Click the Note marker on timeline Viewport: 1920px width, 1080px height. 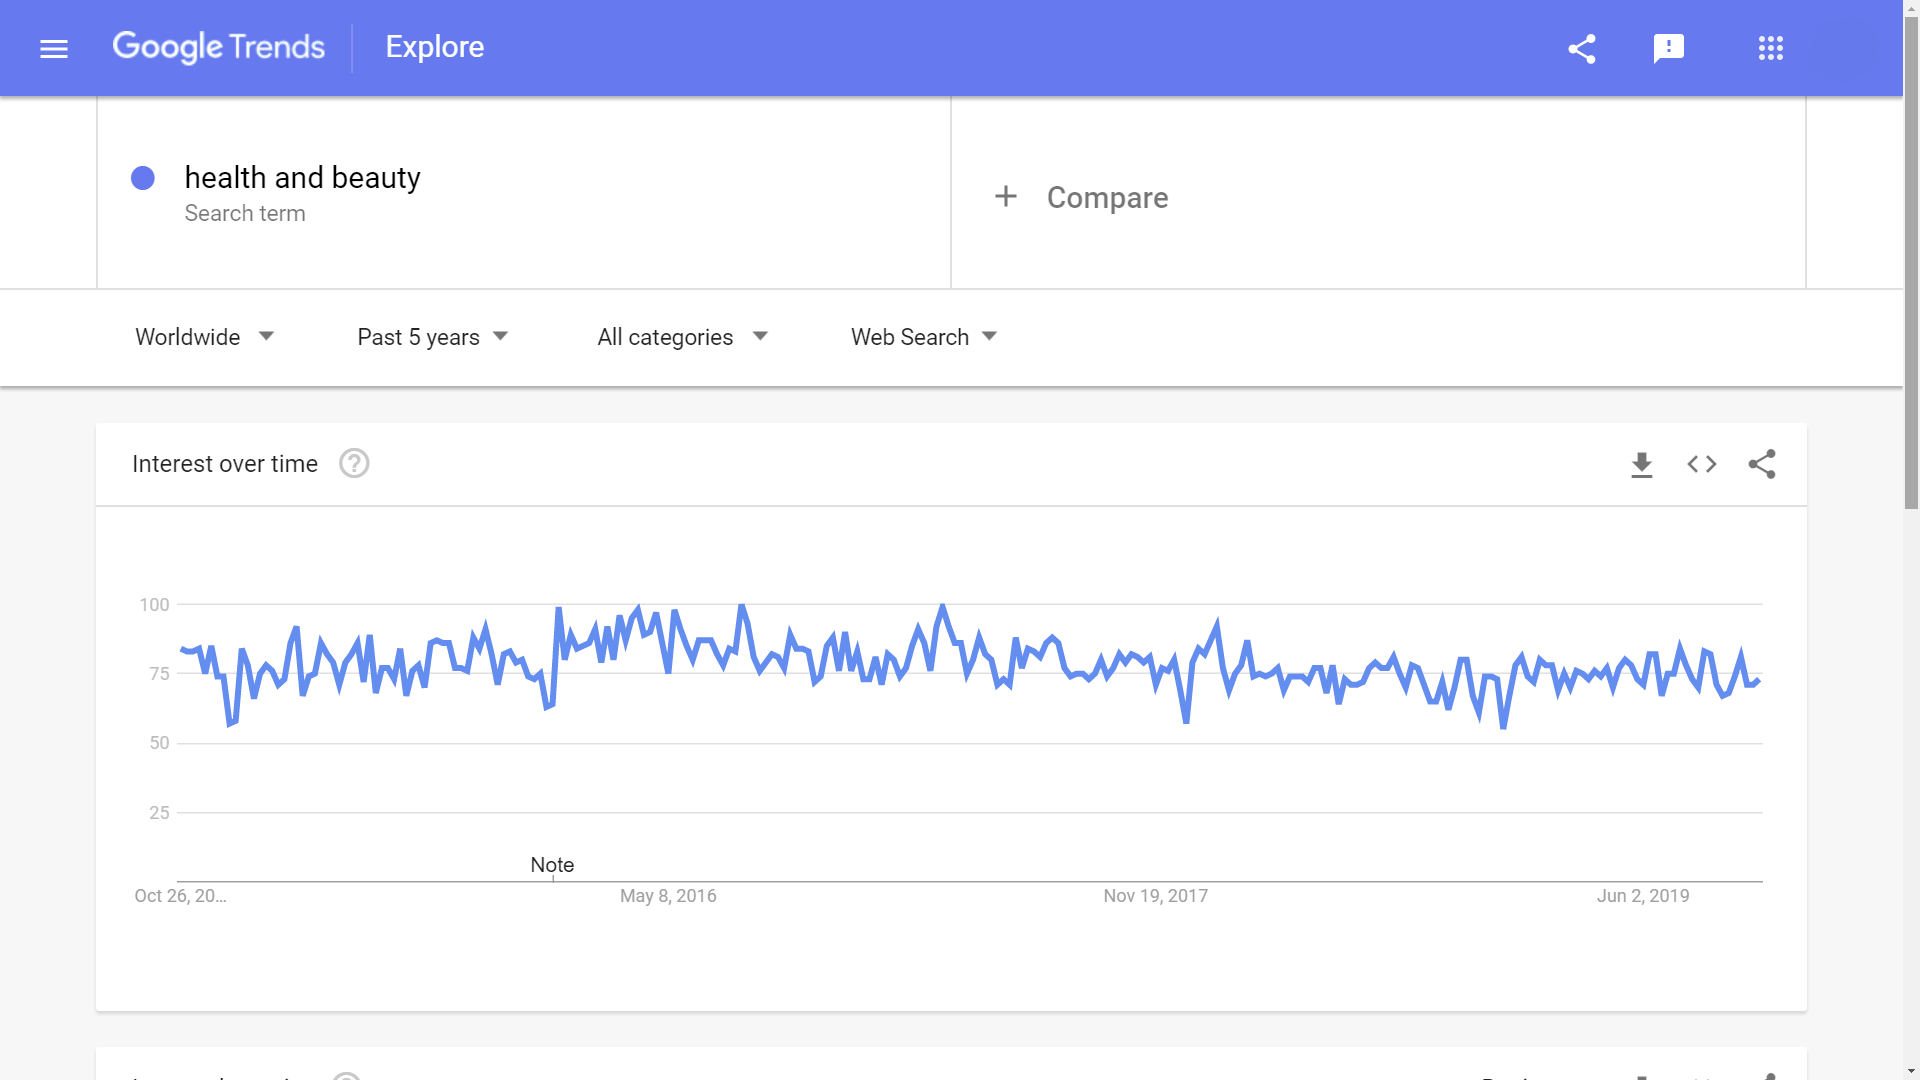coord(552,865)
